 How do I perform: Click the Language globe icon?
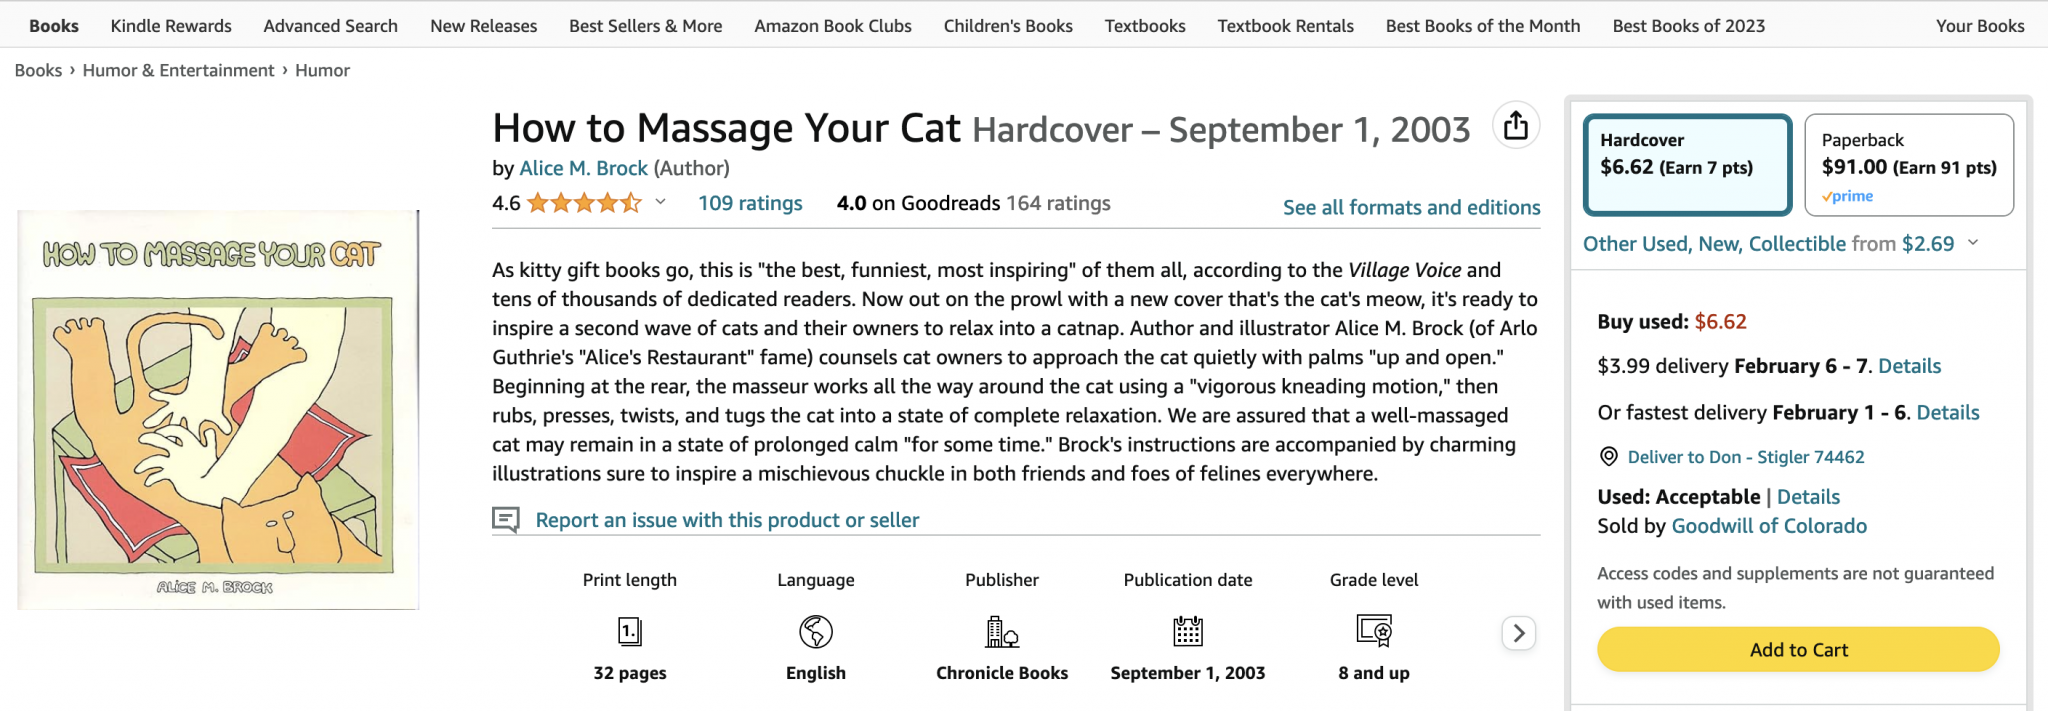click(x=816, y=631)
